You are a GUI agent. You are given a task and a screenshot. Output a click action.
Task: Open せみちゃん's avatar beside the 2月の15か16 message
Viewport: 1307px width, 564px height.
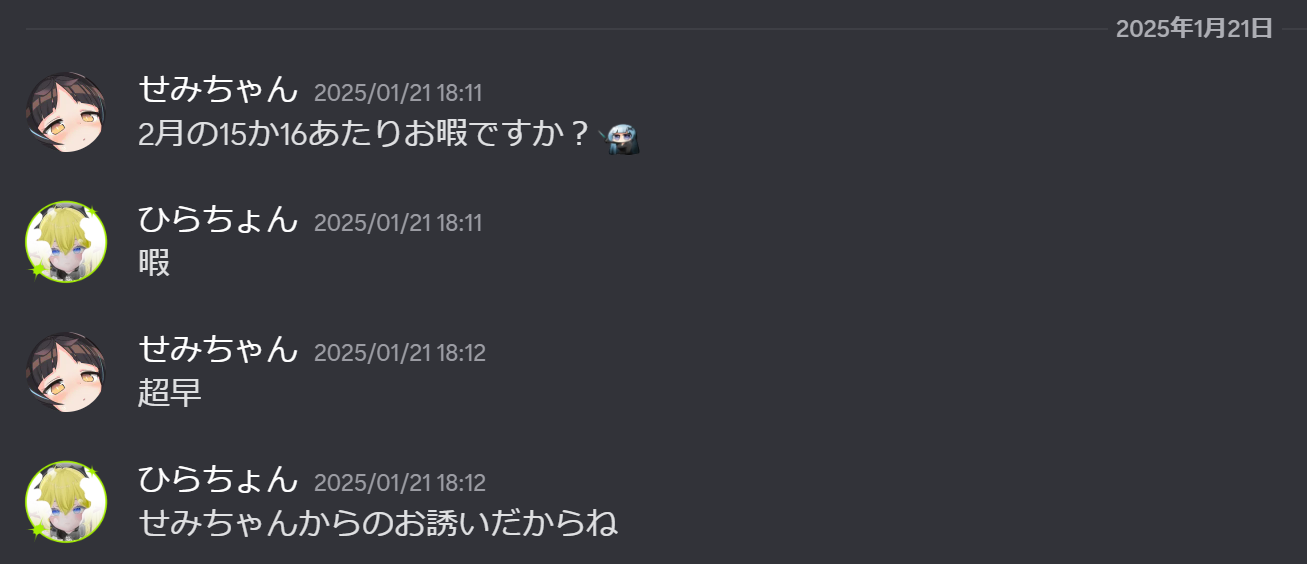66,112
